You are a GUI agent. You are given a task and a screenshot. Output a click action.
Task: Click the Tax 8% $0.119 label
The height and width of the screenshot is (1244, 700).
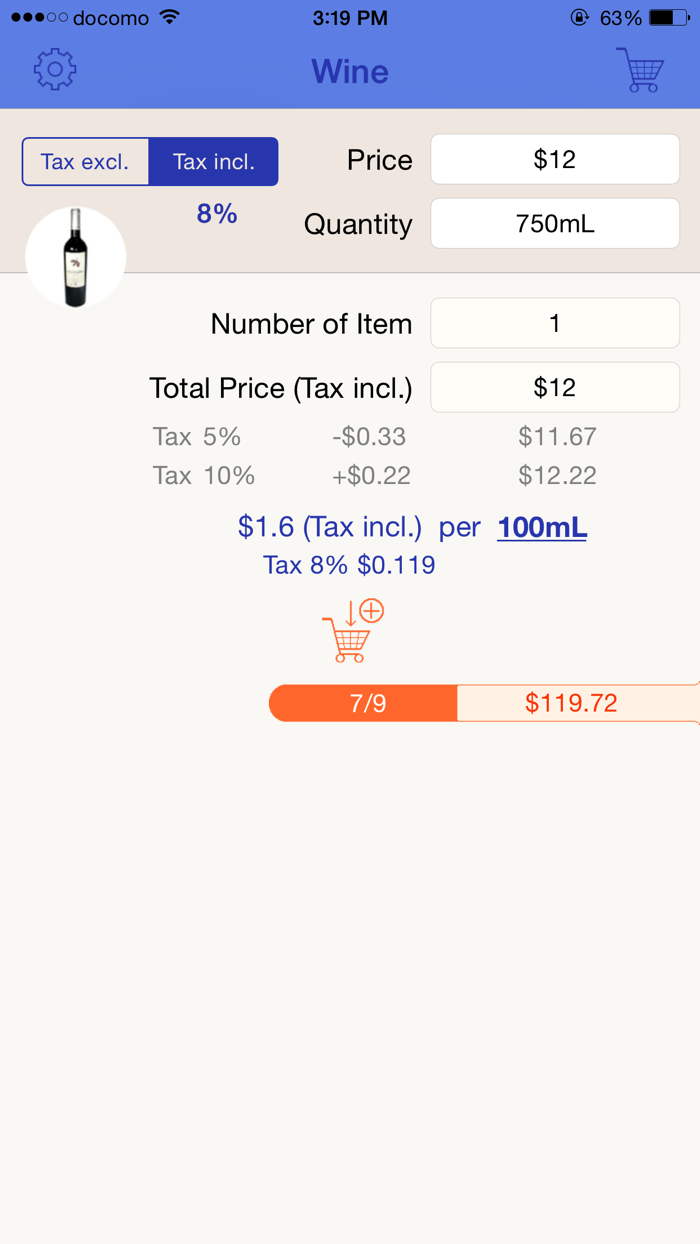coord(349,565)
